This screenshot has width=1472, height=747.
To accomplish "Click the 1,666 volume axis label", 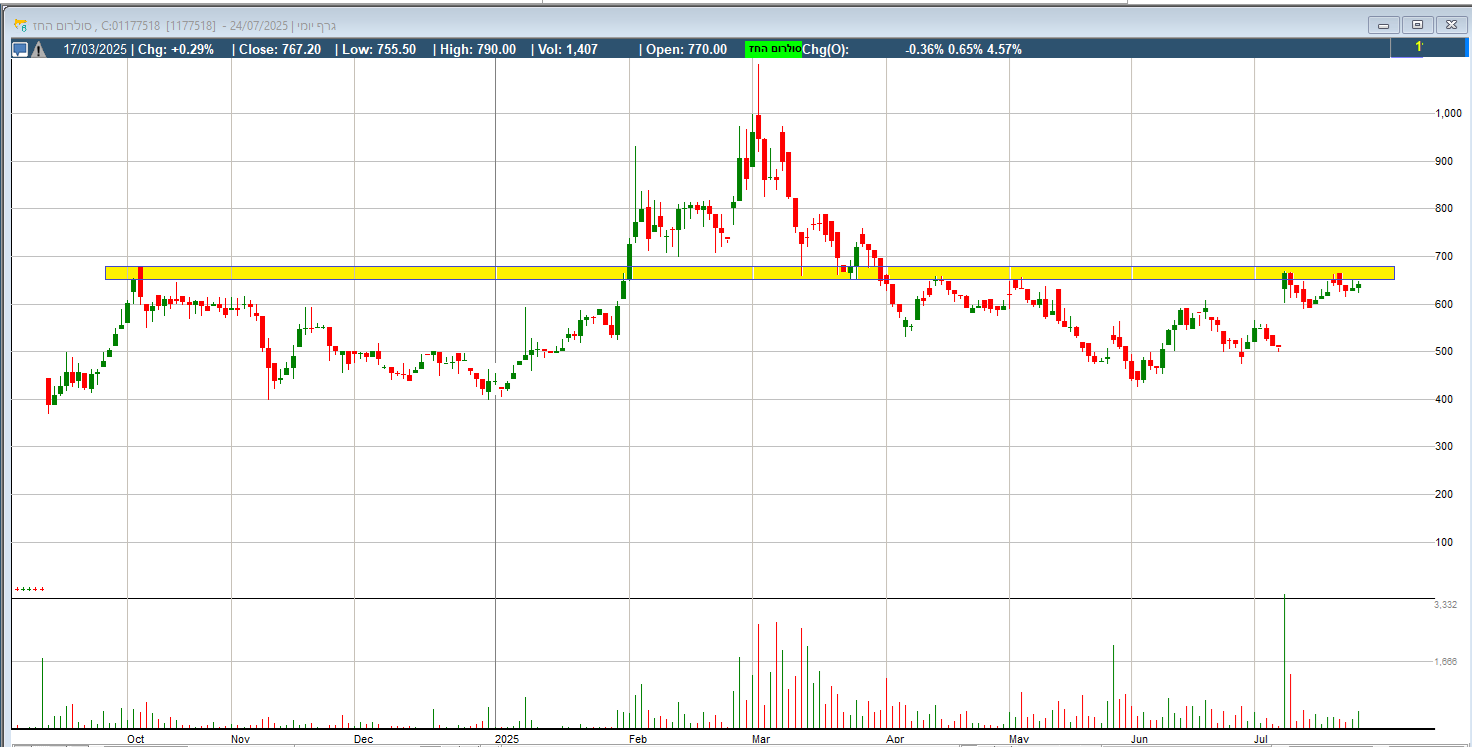I will (1446, 662).
